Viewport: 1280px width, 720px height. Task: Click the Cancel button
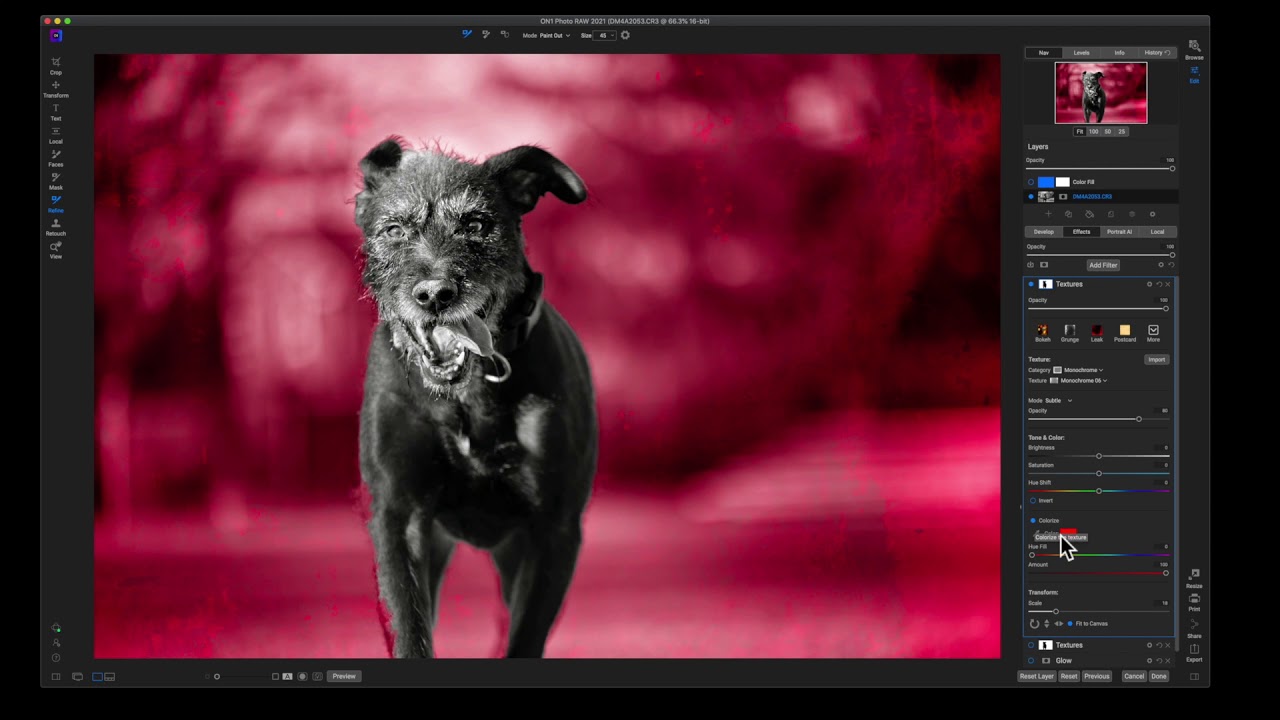1134,676
